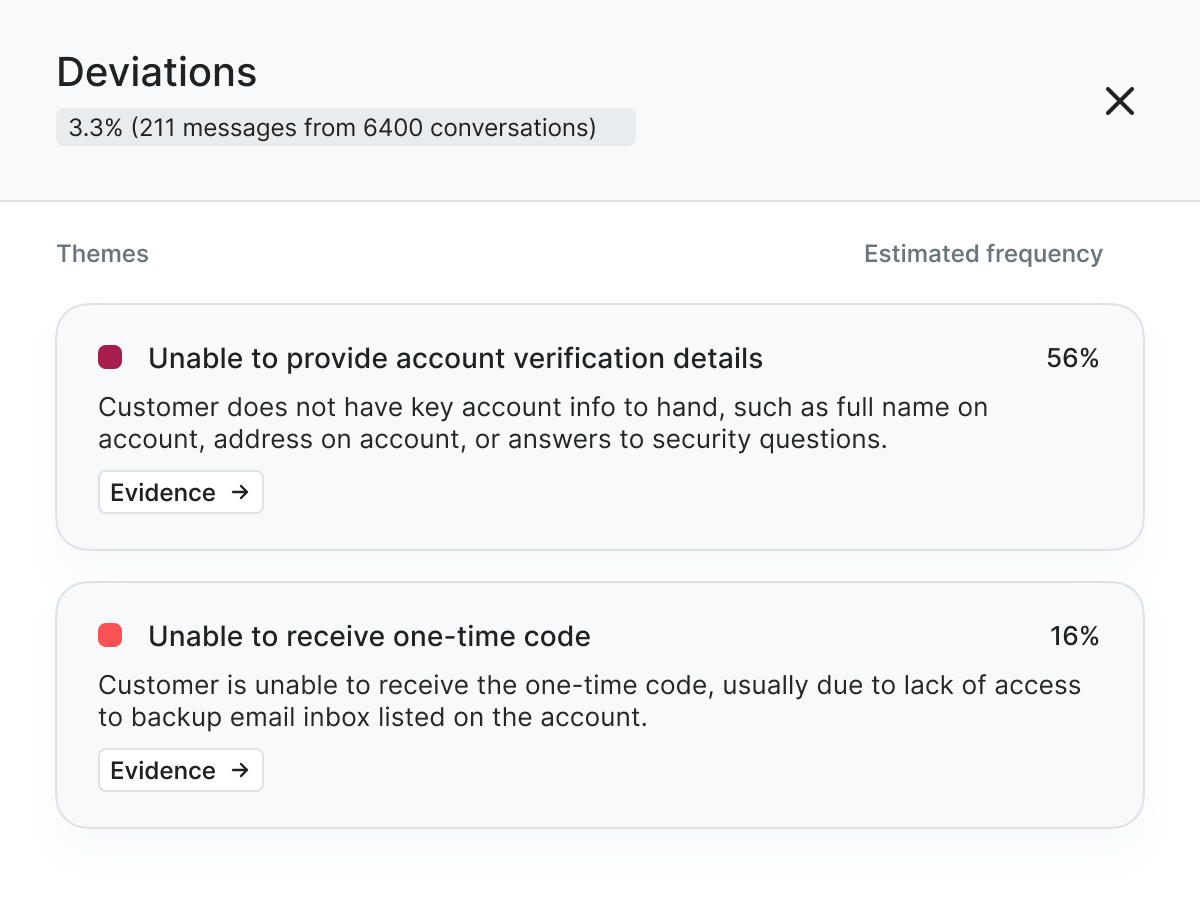Close the Deviations panel
Image resolution: width=1200 pixels, height=918 pixels.
[x=1119, y=100]
